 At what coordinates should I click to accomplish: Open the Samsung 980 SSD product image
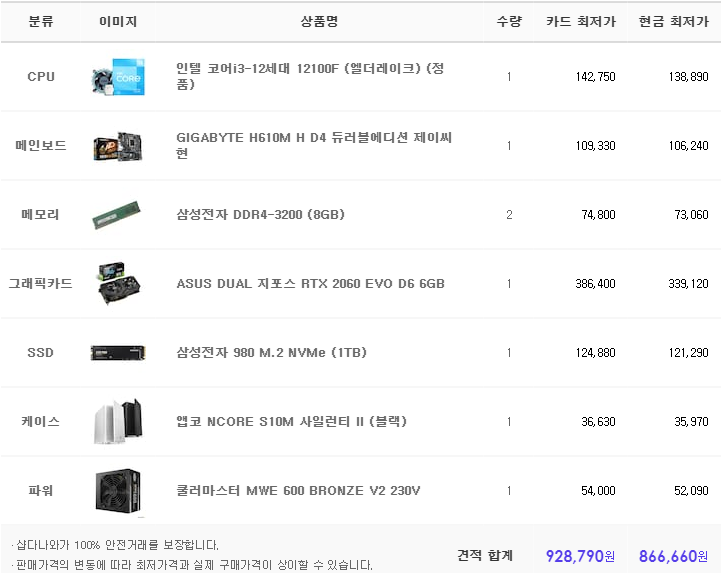(118, 353)
